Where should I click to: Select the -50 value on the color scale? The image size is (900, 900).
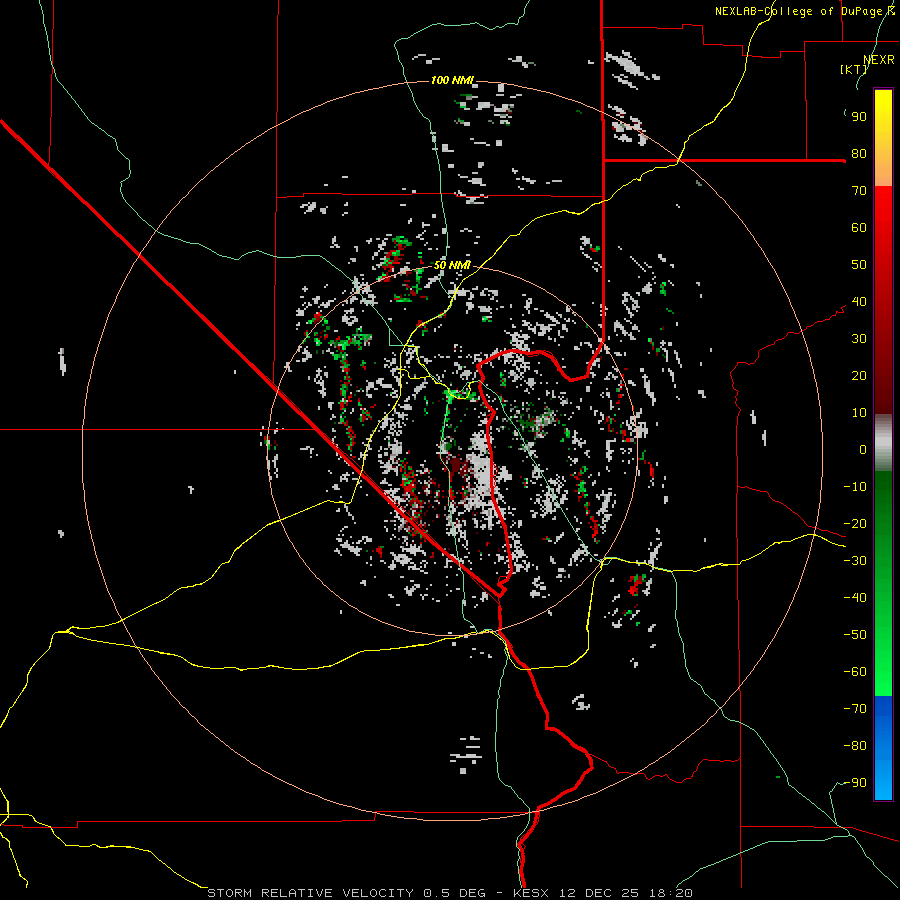(x=855, y=635)
